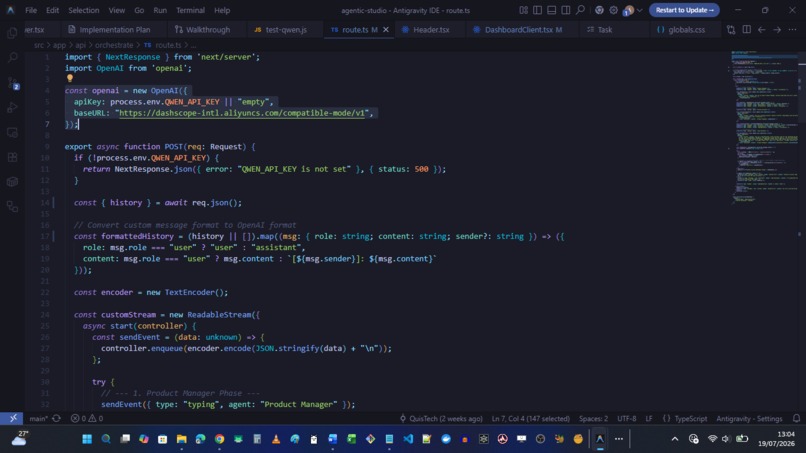
Task: Toggle the bottom panel layout icon
Action: pos(552,10)
